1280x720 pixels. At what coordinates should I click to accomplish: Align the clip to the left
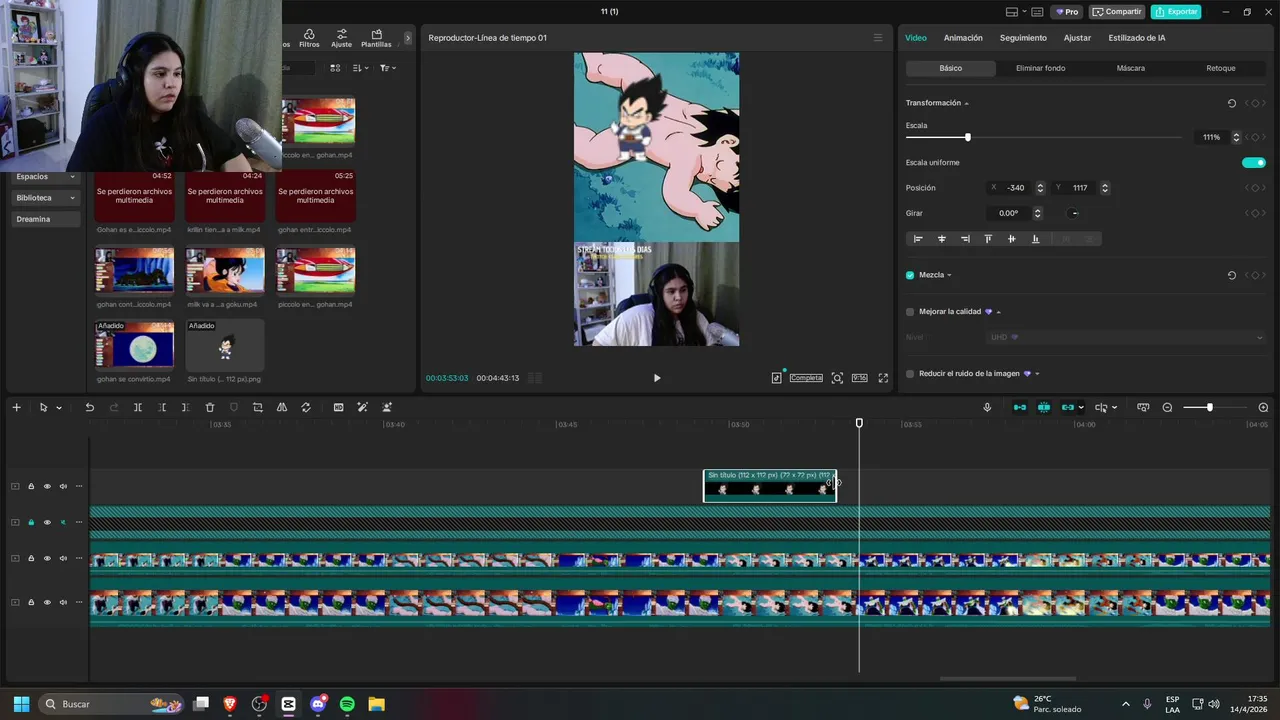(x=918, y=239)
